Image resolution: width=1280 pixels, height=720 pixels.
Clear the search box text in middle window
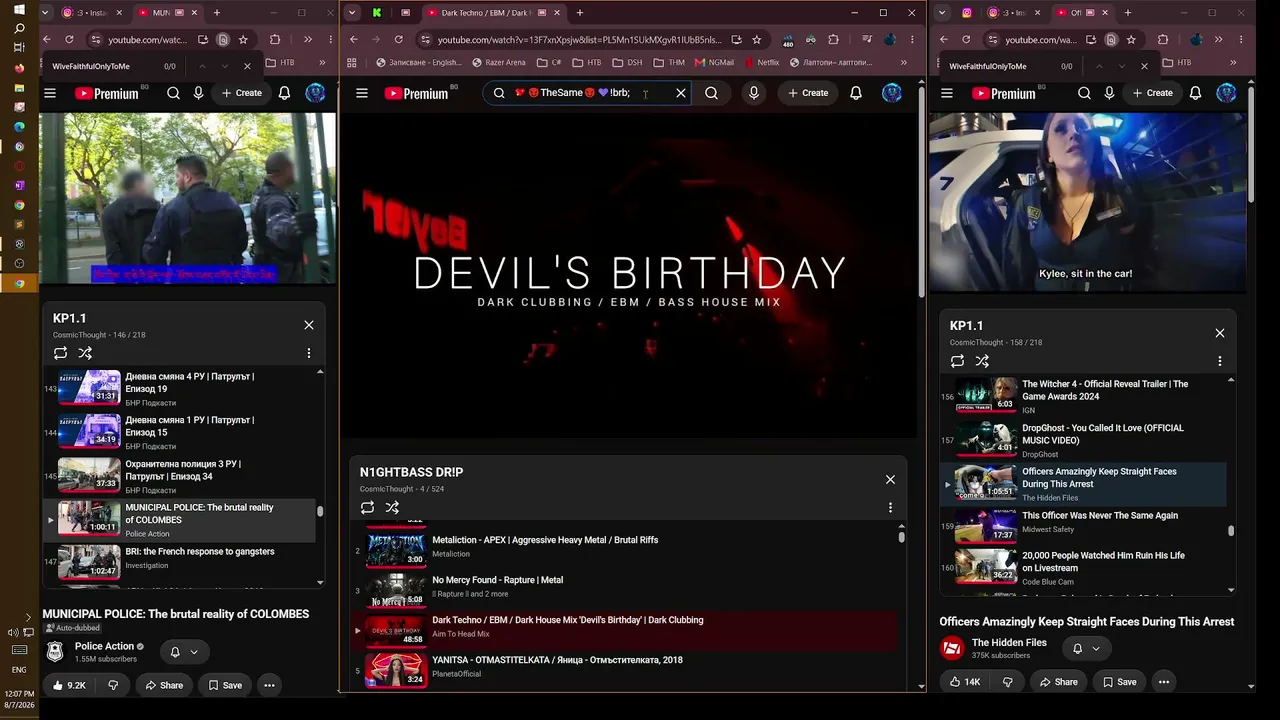click(x=681, y=93)
